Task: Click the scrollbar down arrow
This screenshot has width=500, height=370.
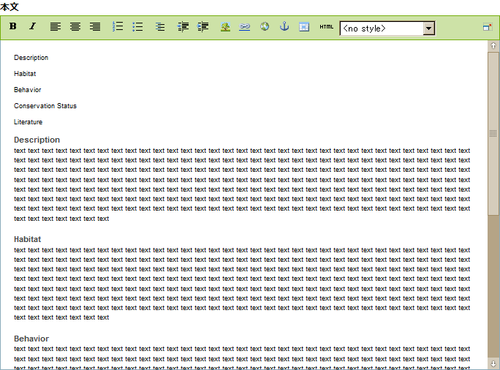Action: (493, 363)
